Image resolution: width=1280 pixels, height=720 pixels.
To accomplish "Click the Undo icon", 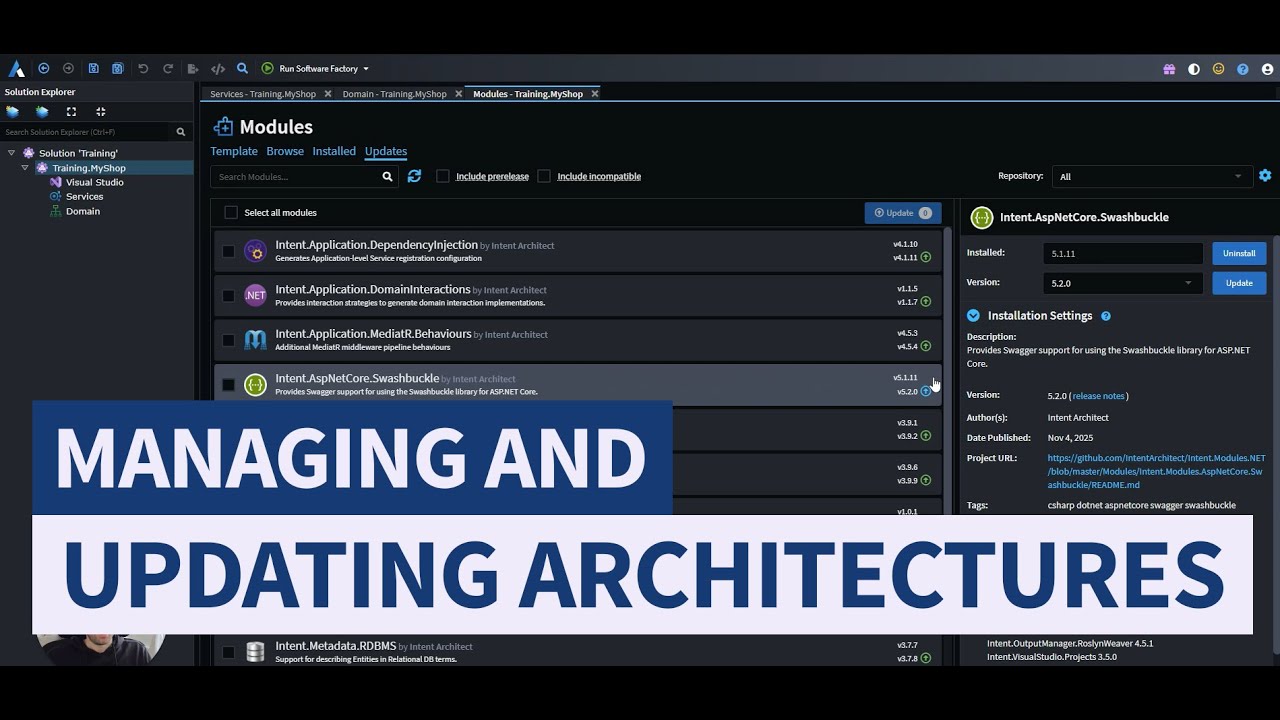I will coord(143,69).
